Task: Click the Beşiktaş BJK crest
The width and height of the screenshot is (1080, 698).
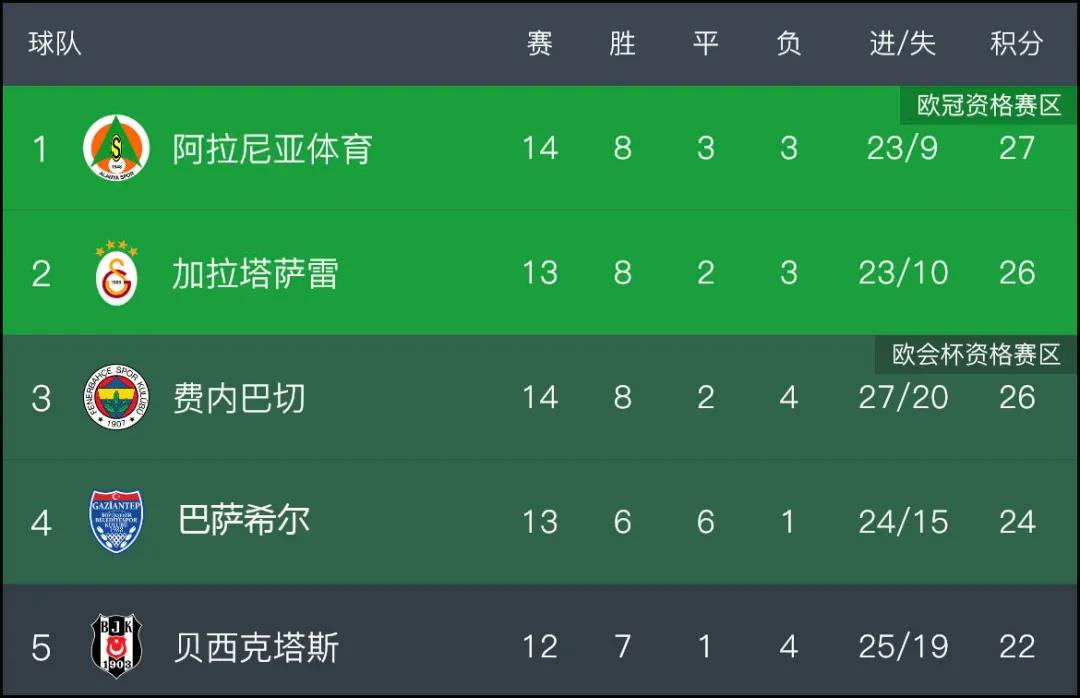Action: pos(116,646)
